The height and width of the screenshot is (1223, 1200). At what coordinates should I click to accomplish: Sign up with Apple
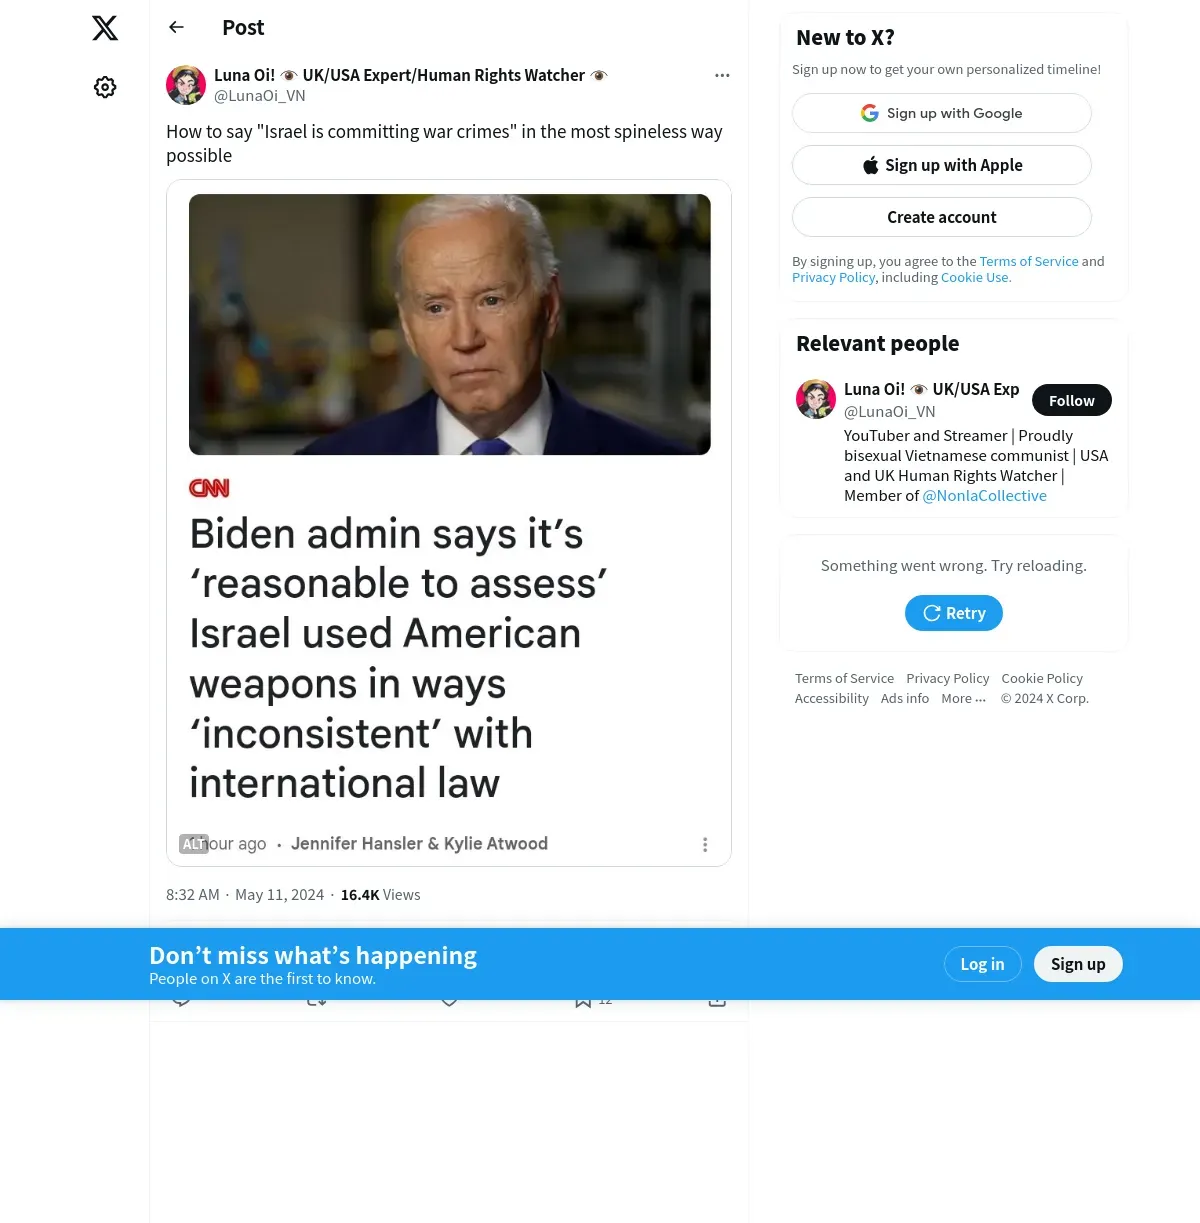tap(942, 165)
